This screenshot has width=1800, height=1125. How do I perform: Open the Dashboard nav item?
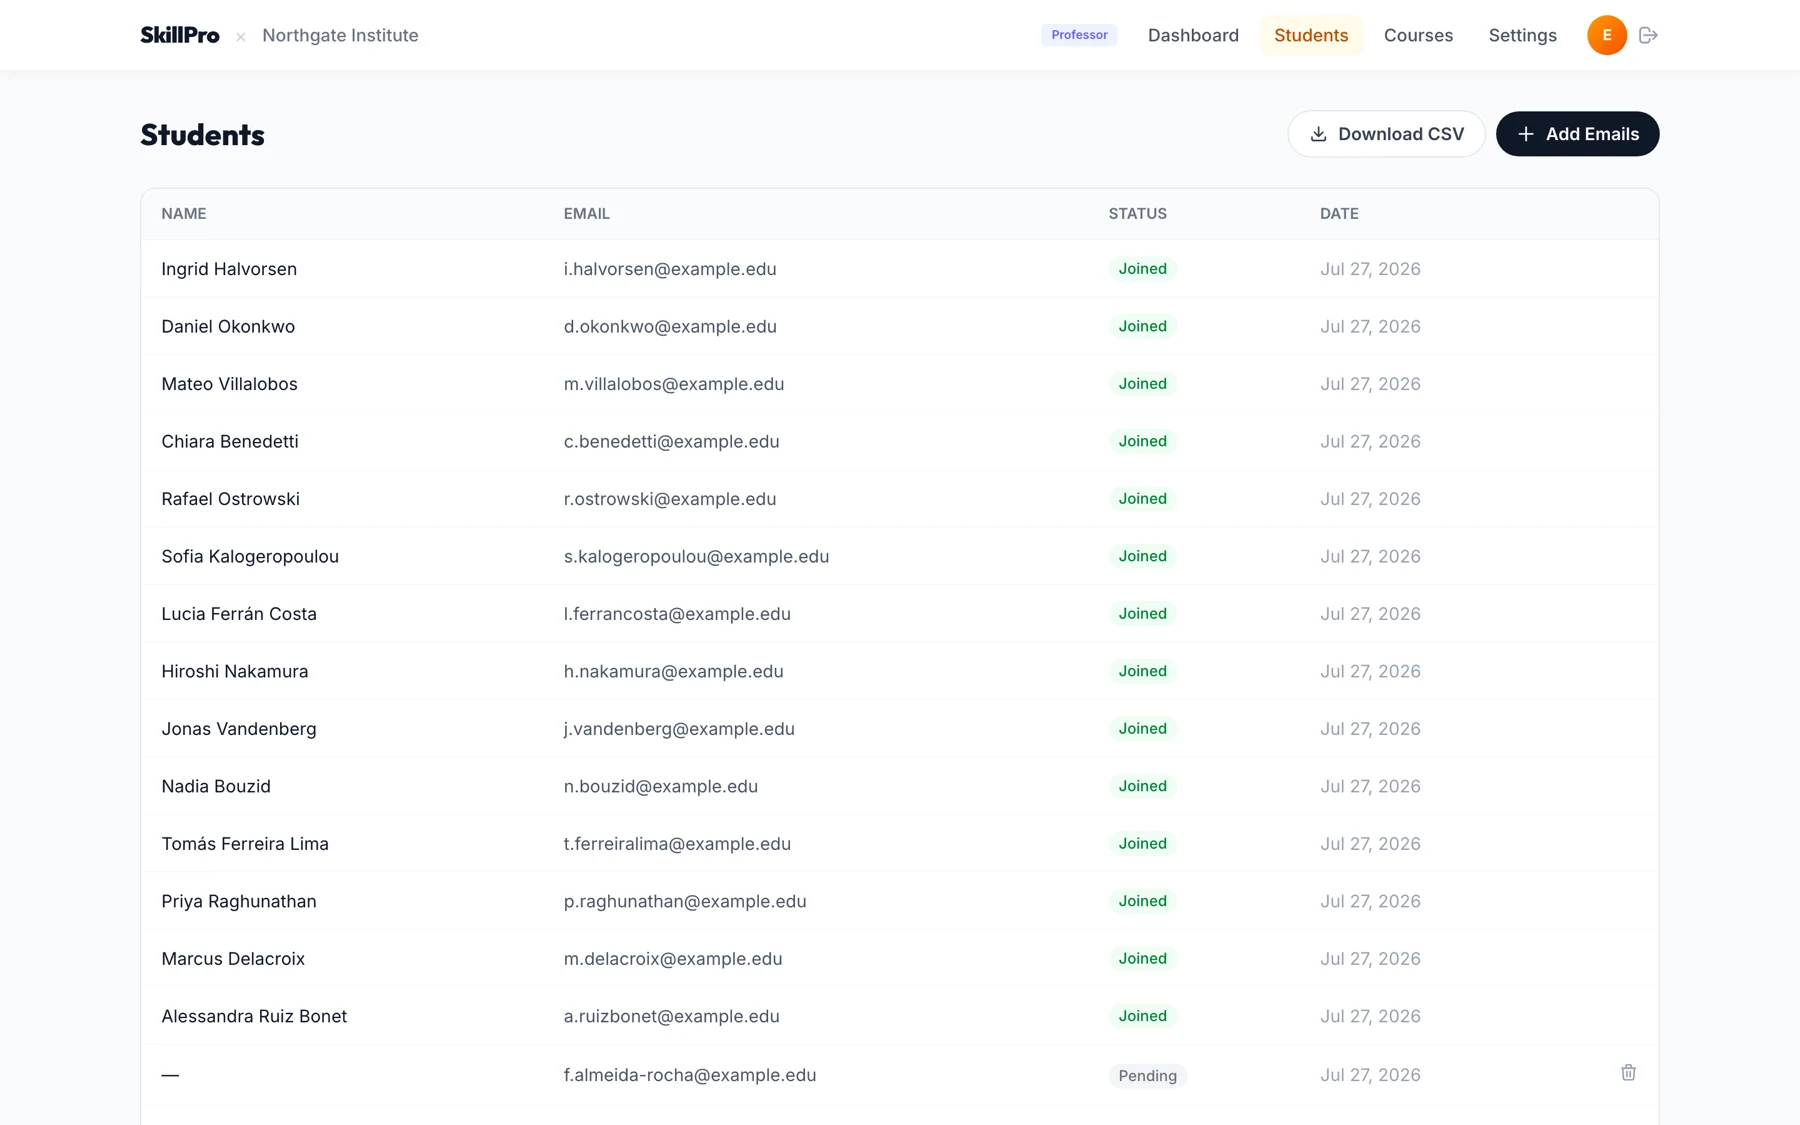[x=1193, y=35]
